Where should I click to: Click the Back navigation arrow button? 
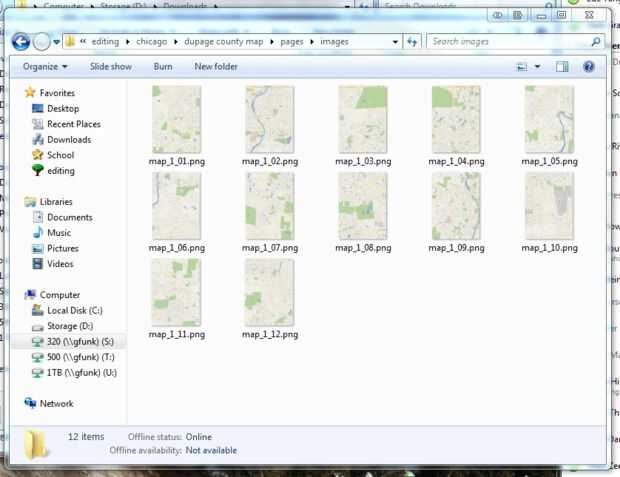pyautogui.click(x=21, y=42)
